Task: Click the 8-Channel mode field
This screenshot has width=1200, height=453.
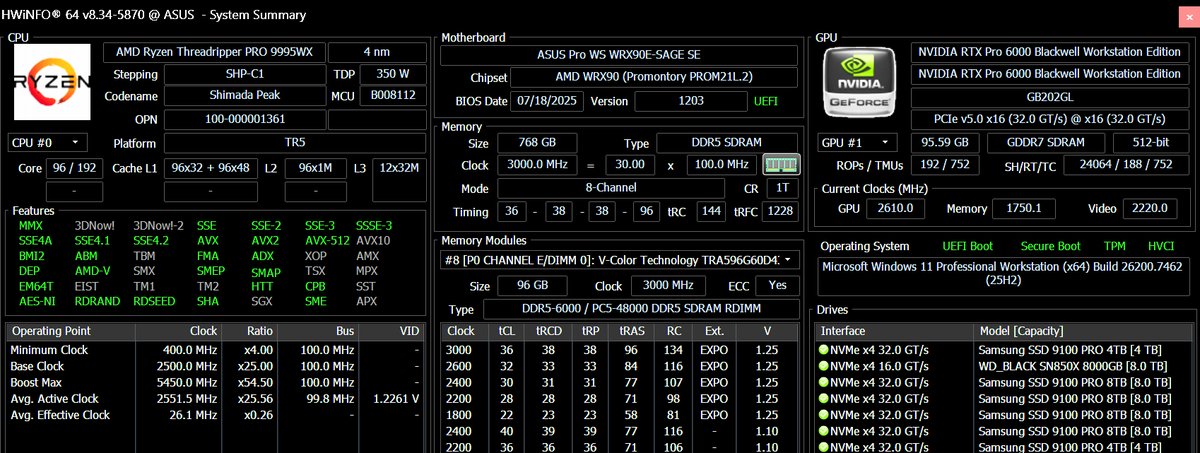Action: [x=611, y=188]
